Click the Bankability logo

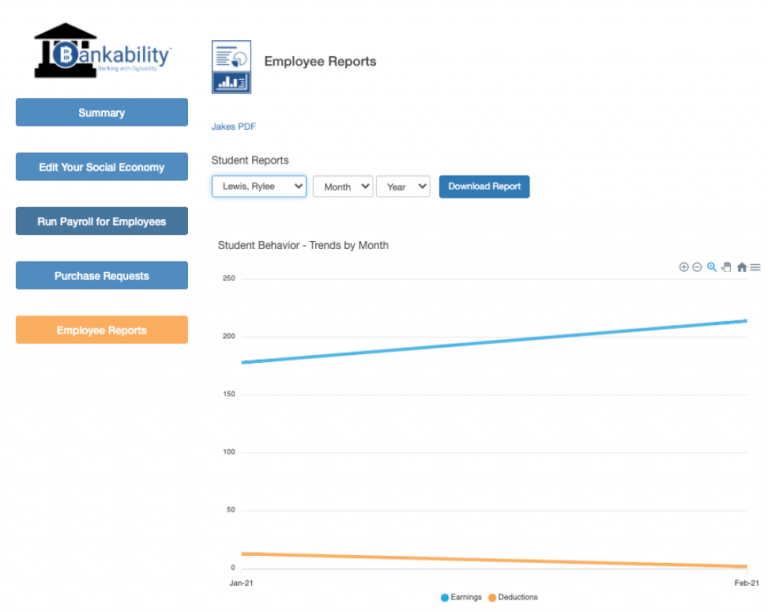click(x=102, y=52)
